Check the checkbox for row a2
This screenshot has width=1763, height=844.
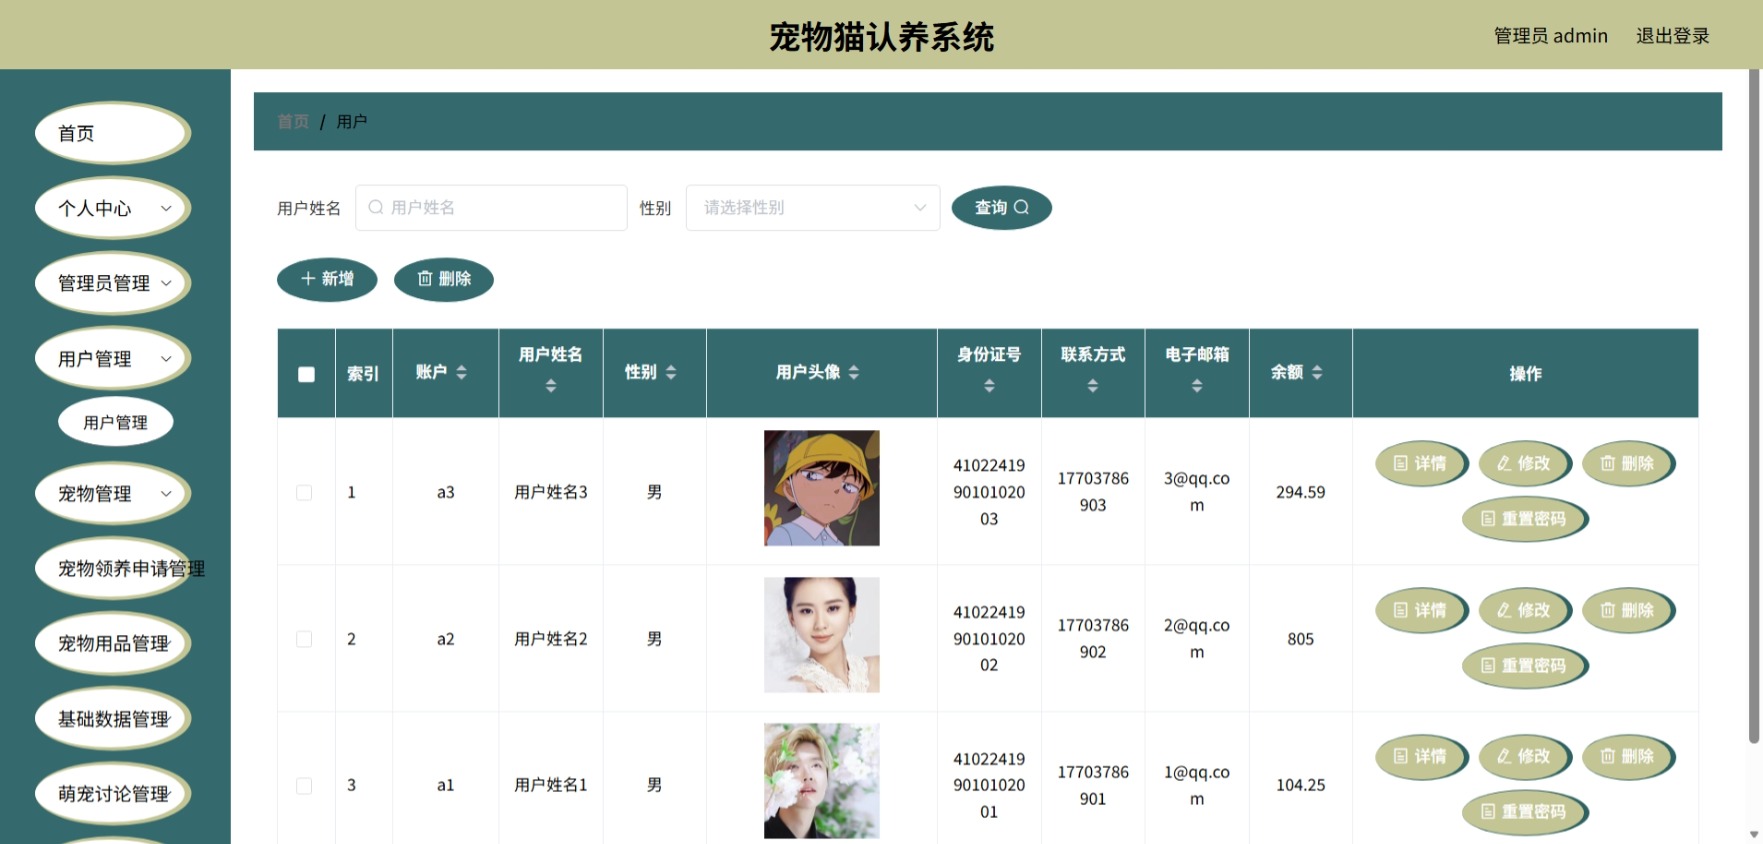pyautogui.click(x=304, y=639)
